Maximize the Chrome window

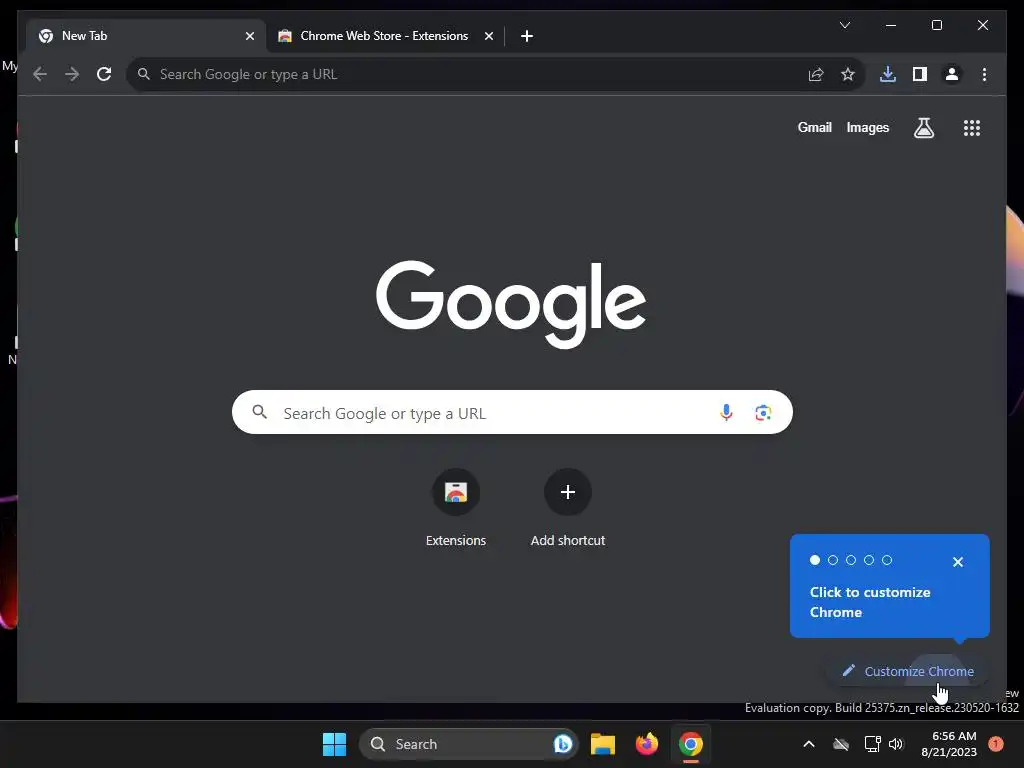[936, 25]
